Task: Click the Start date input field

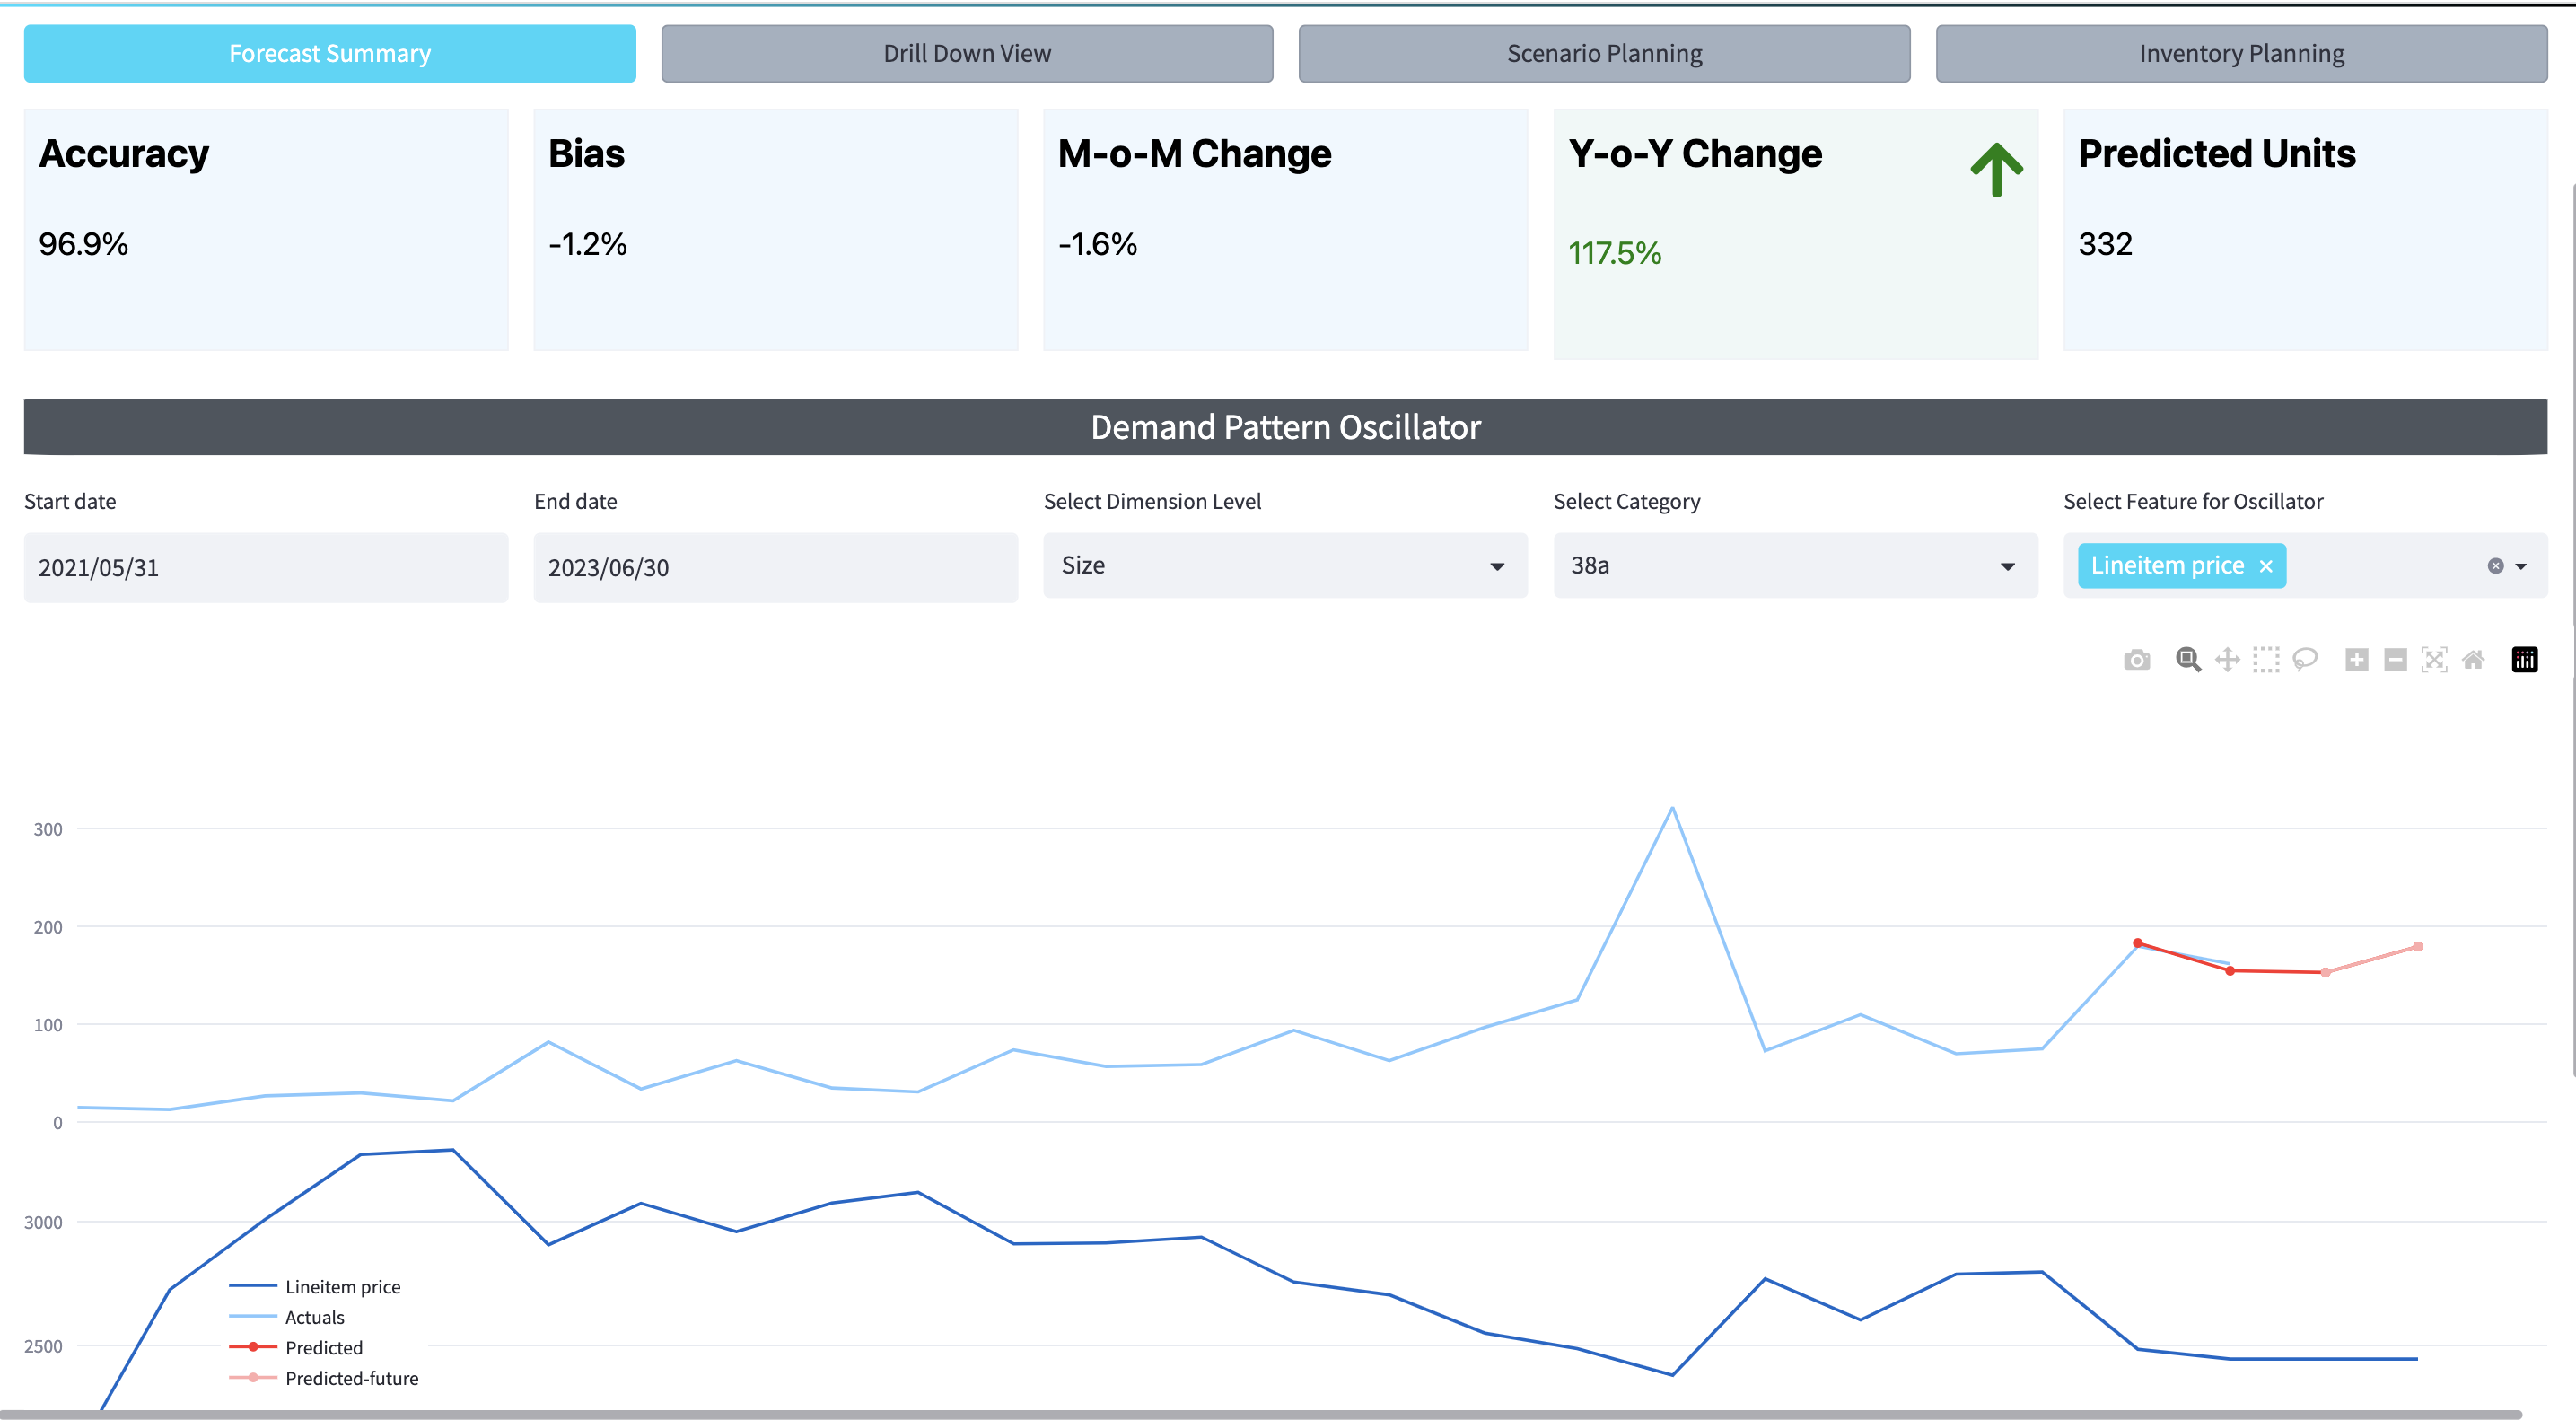Action: pyautogui.click(x=266, y=568)
